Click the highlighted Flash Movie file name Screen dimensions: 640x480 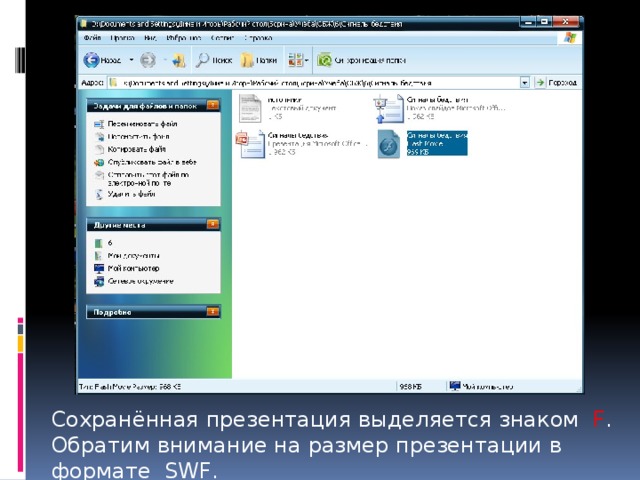(437, 135)
